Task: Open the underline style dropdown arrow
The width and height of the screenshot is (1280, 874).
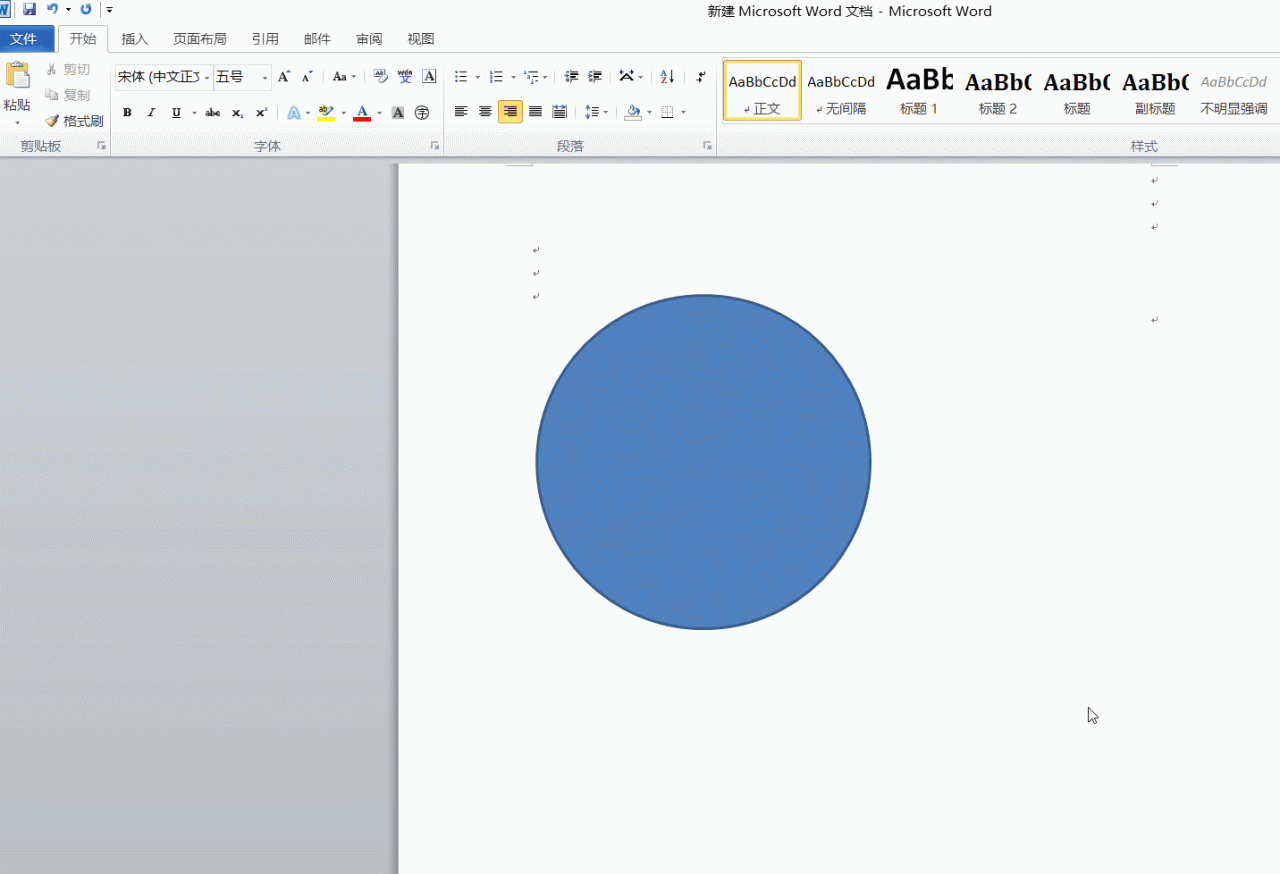Action: point(194,113)
